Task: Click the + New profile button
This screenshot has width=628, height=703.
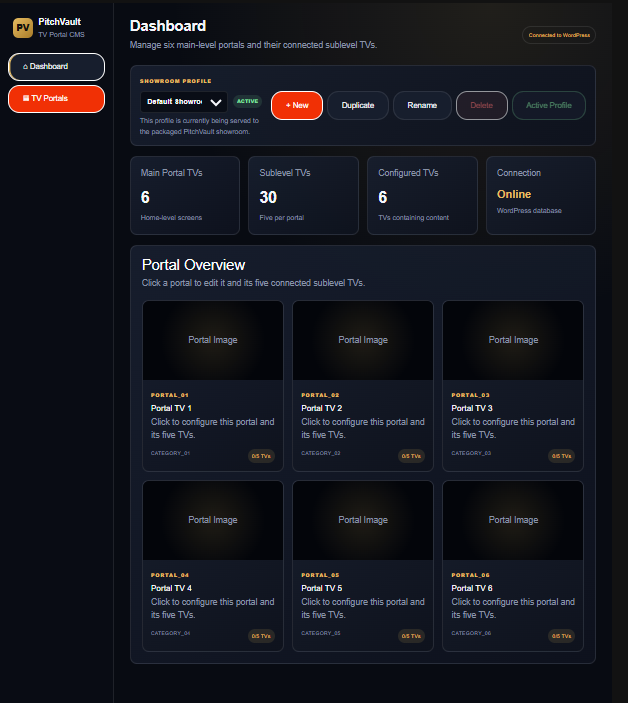Action: pos(297,105)
